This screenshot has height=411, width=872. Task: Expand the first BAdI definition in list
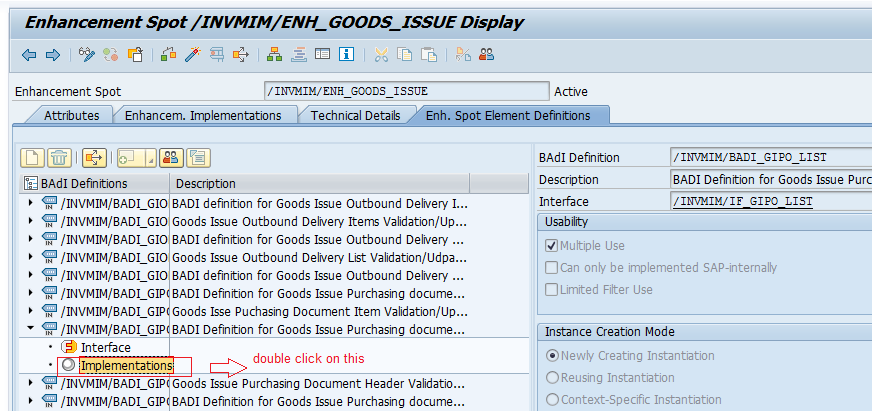30,203
